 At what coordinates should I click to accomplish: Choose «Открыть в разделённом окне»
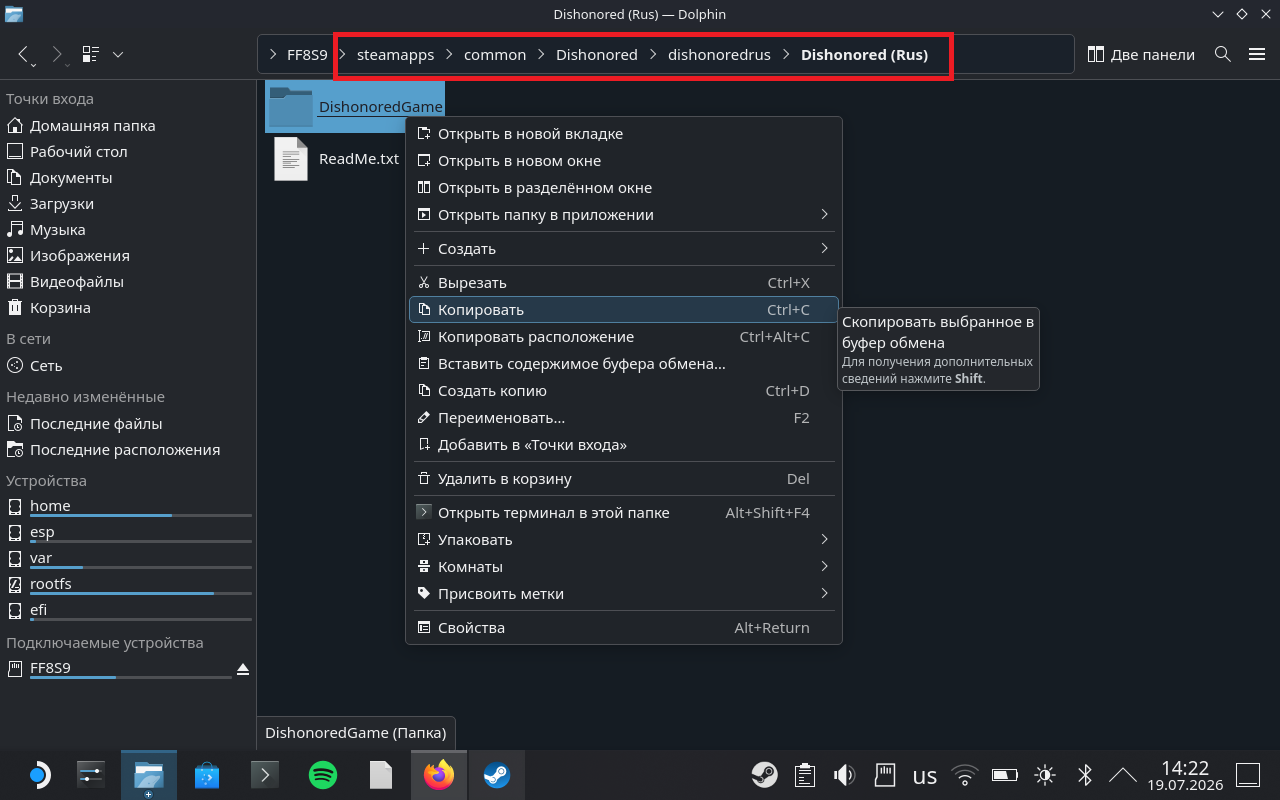tap(624, 188)
